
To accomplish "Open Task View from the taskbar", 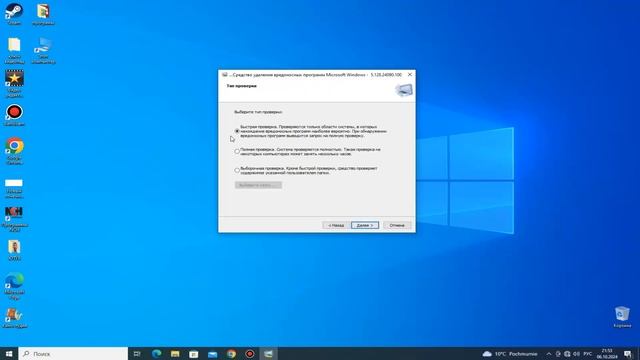I will click(x=137, y=353).
